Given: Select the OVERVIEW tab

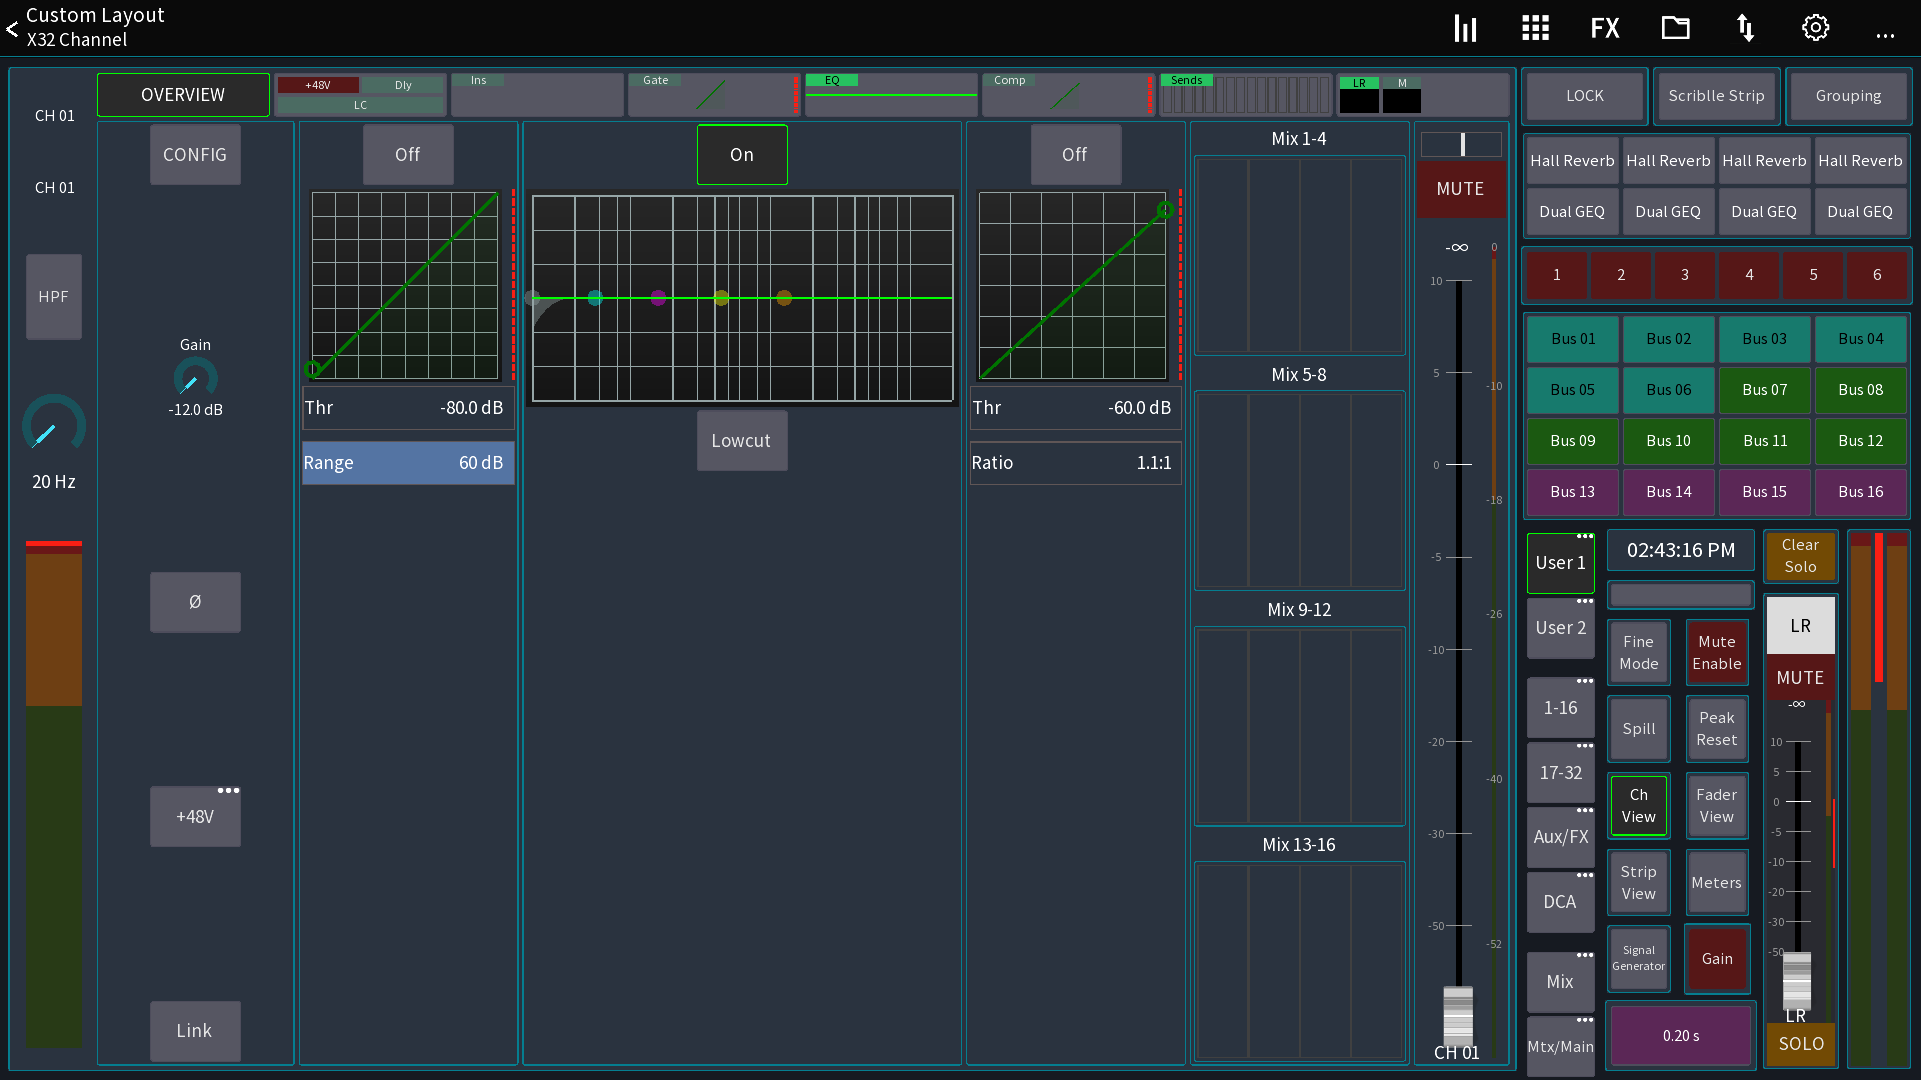Looking at the screenshot, I should tap(183, 95).
